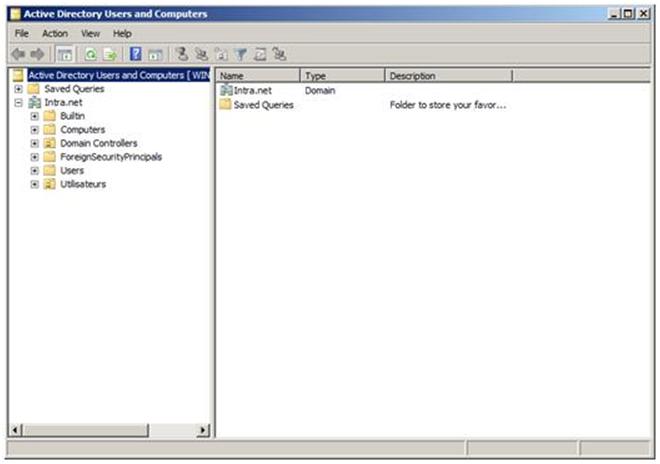This screenshot has width=660, height=464.
Task: Select the Computers folder in the tree
Action: (82, 130)
